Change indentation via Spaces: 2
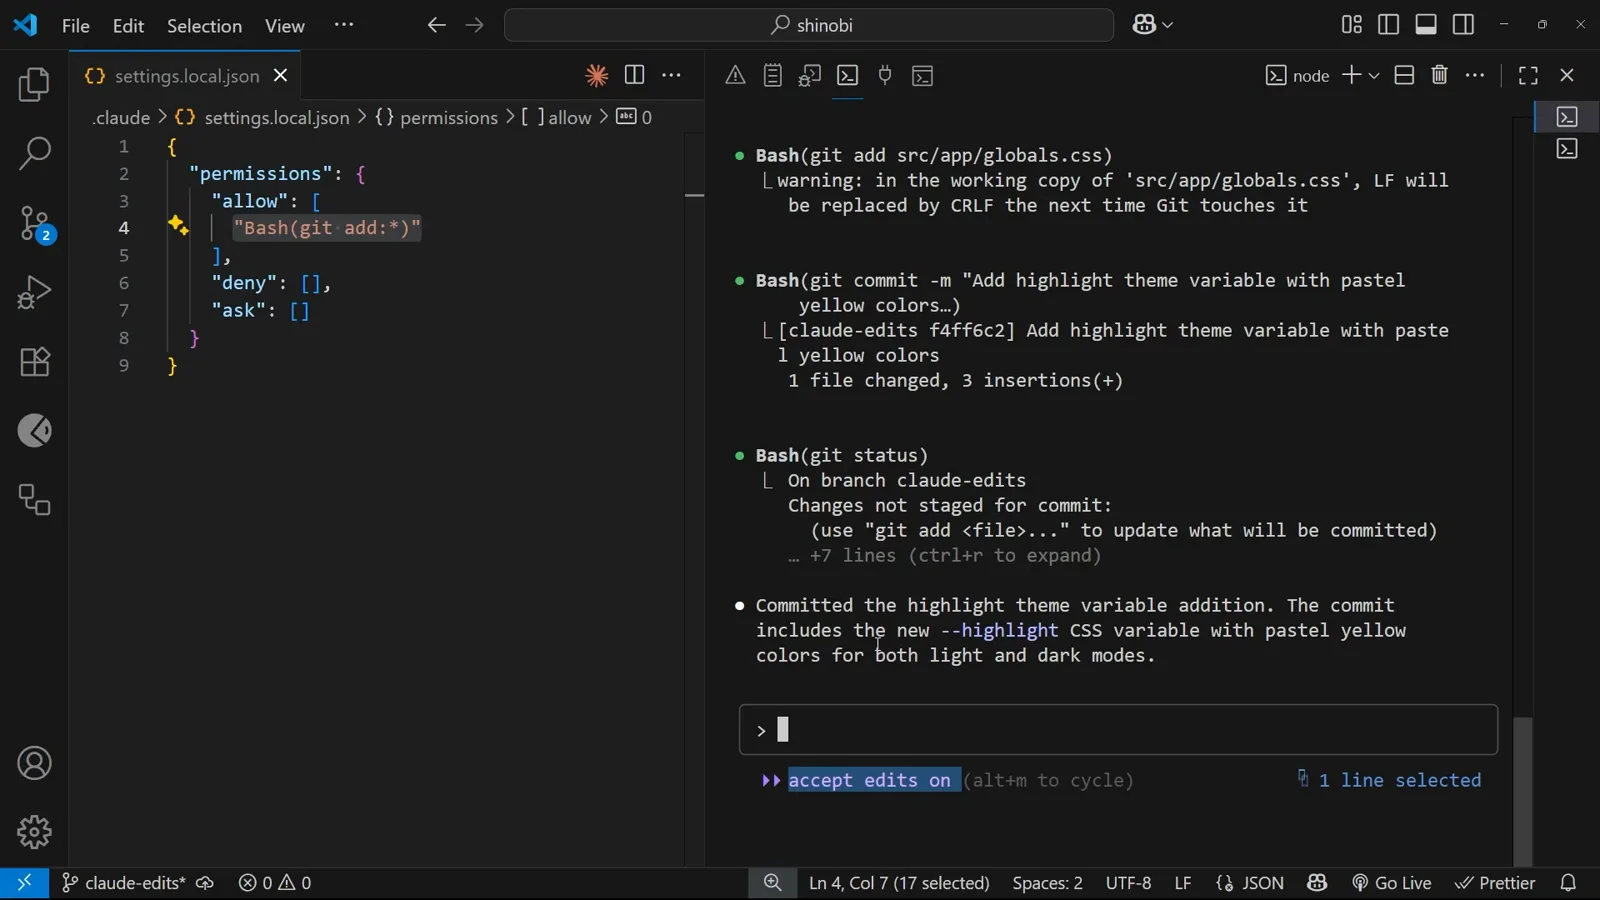The image size is (1600, 900). tap(1047, 883)
